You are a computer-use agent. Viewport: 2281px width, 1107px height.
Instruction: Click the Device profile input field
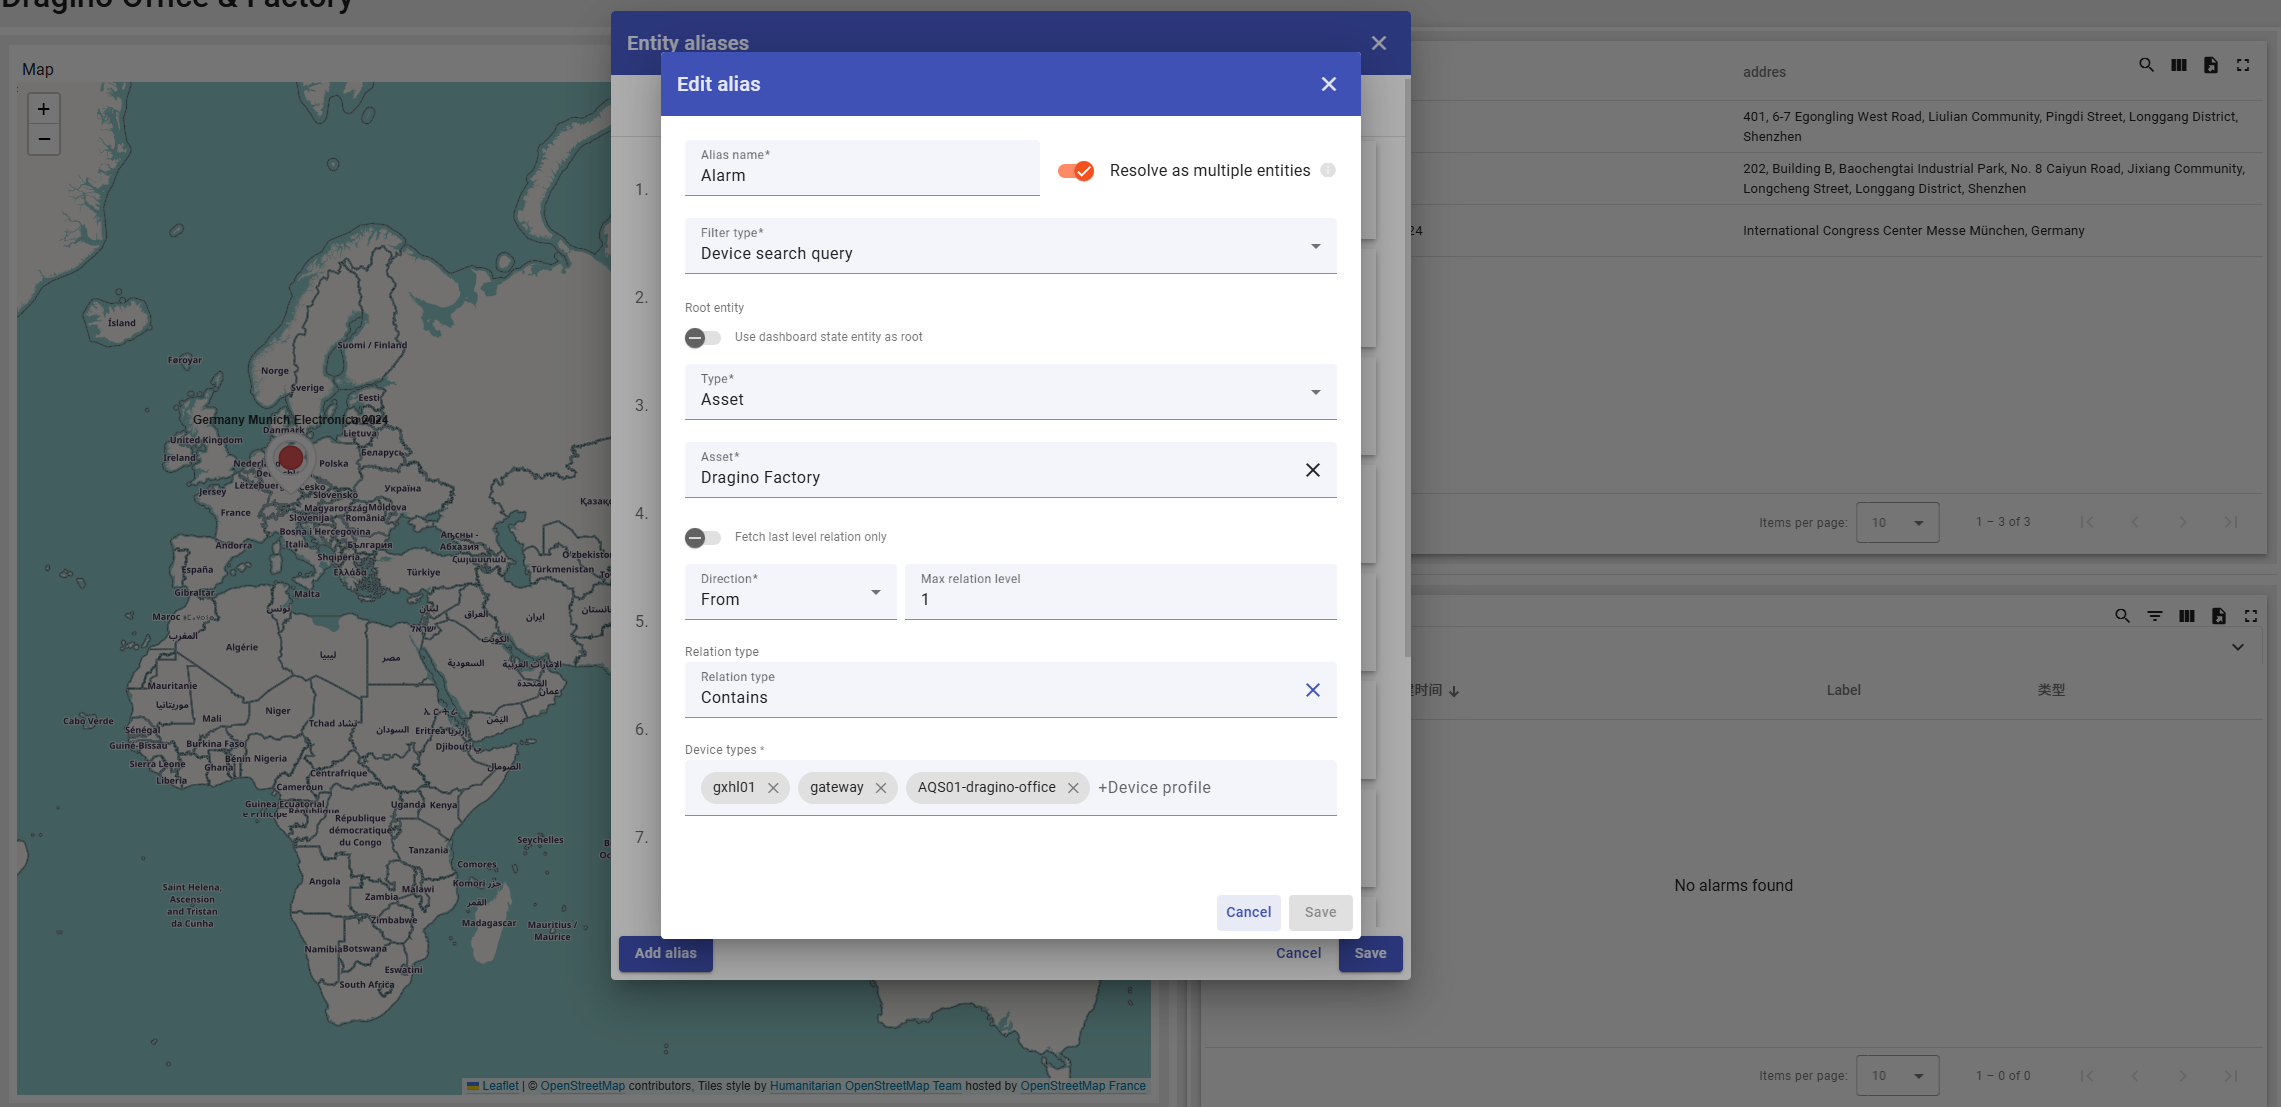point(1210,788)
